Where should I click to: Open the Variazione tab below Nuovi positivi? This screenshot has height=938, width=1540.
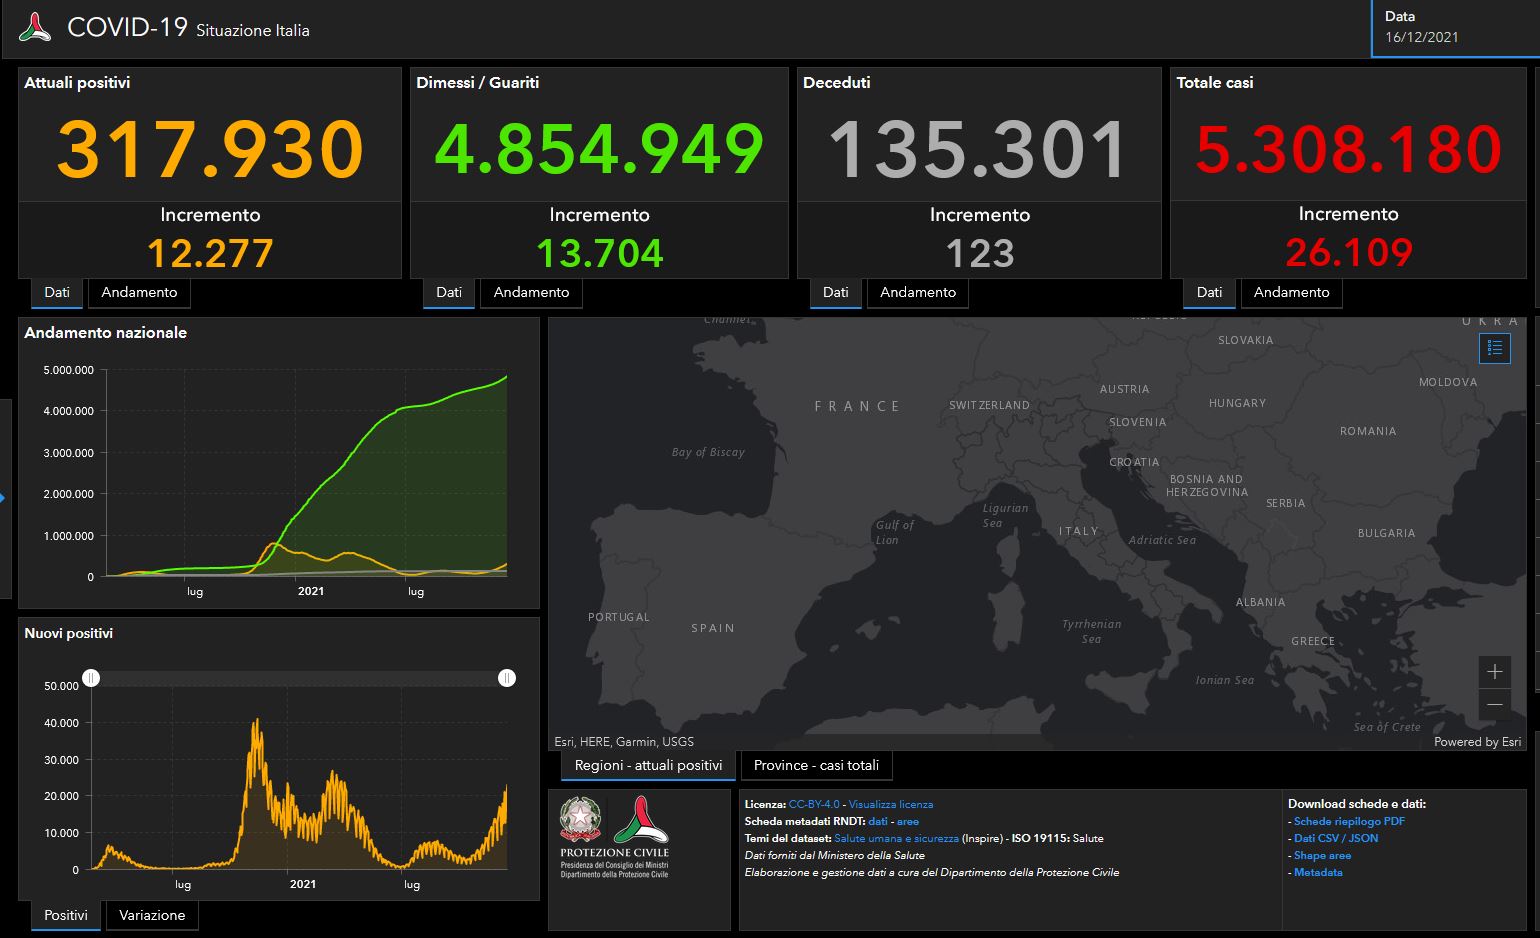(152, 915)
